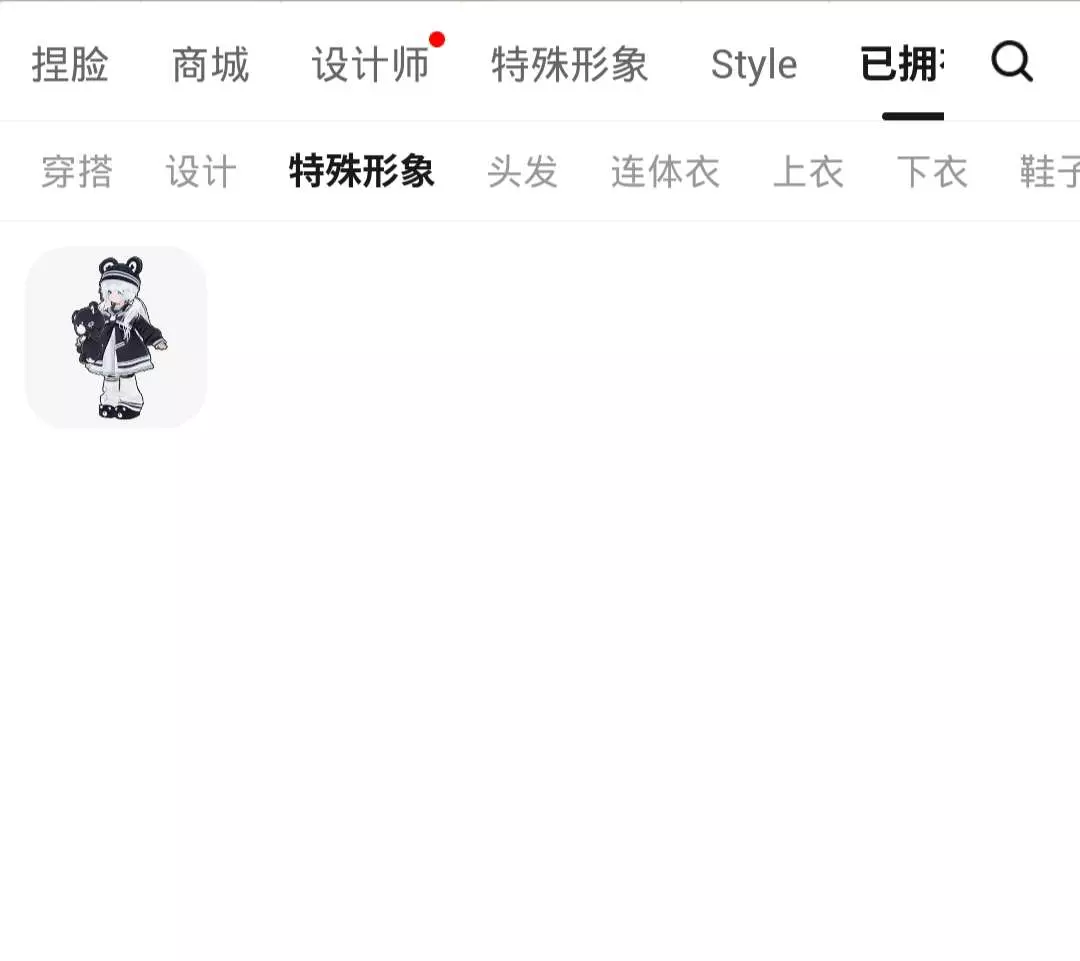The width and height of the screenshot is (1080, 961).
Task: Go to the 设计师 tab
Action: [x=371, y=65]
